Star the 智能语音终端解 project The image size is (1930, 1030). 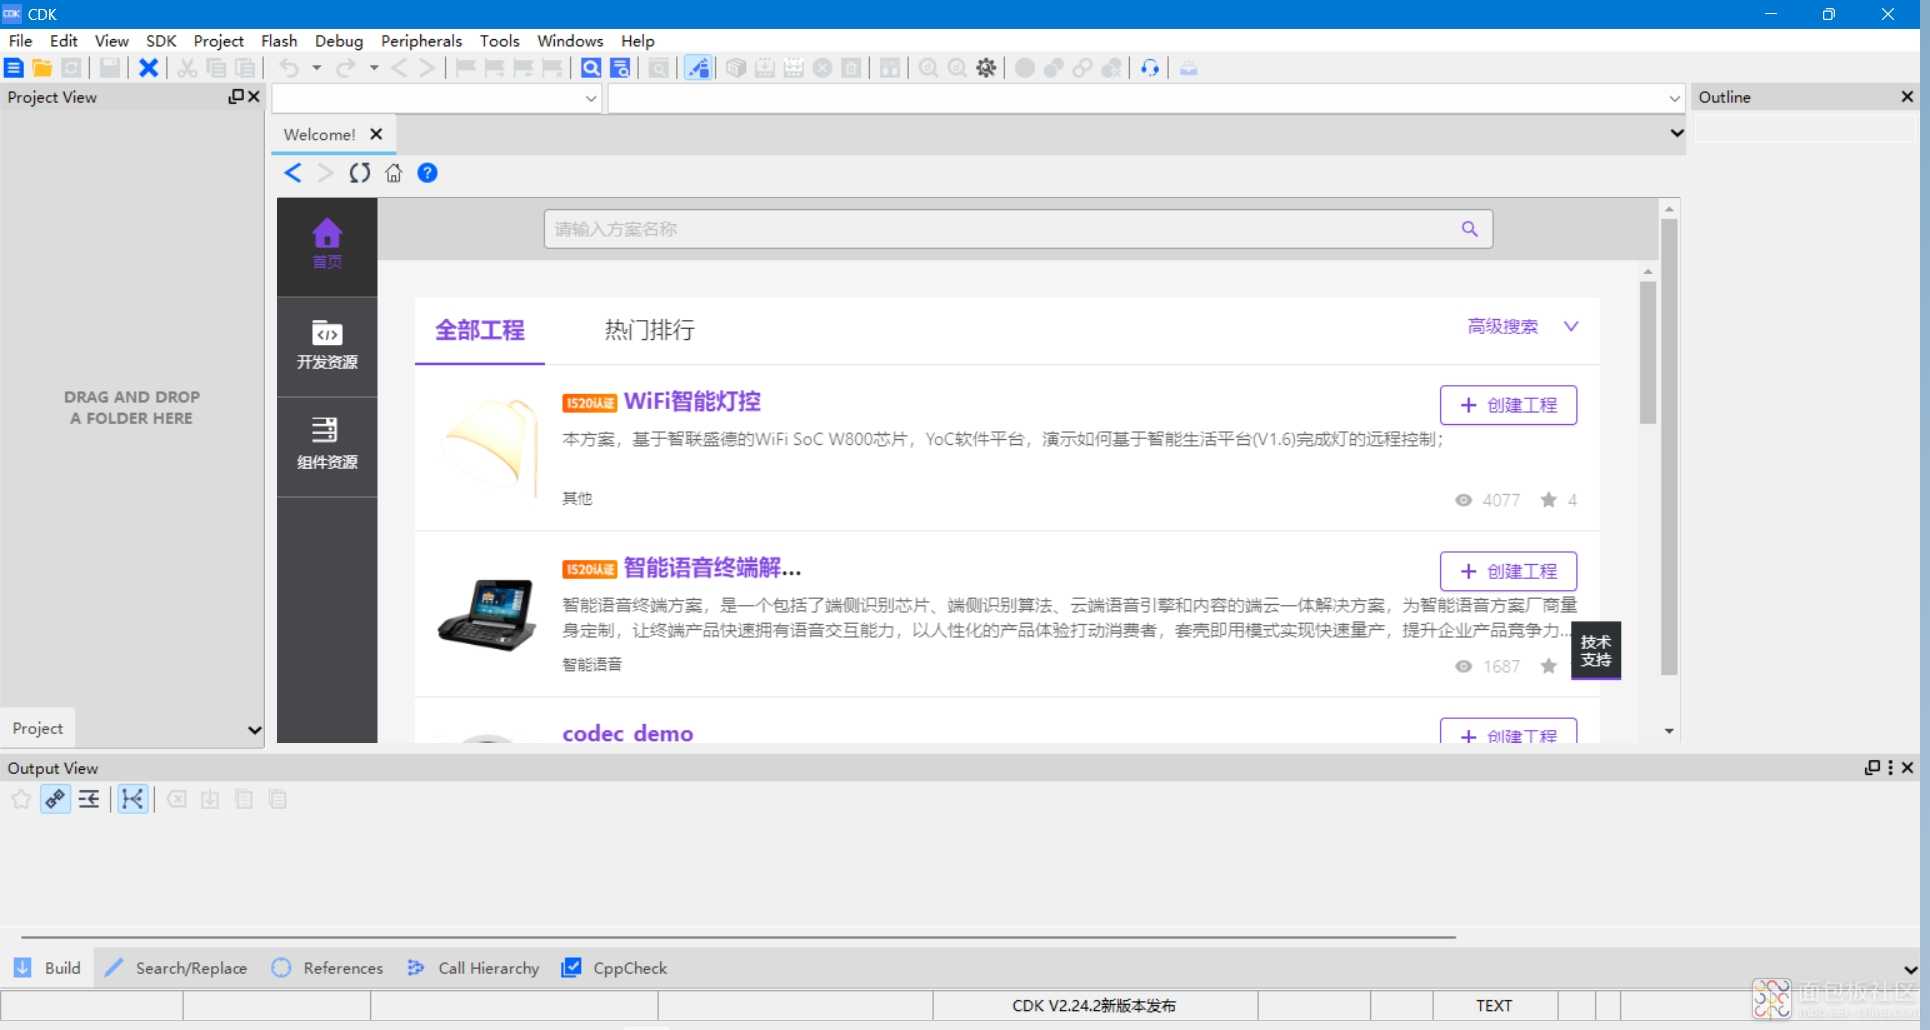pos(1548,666)
